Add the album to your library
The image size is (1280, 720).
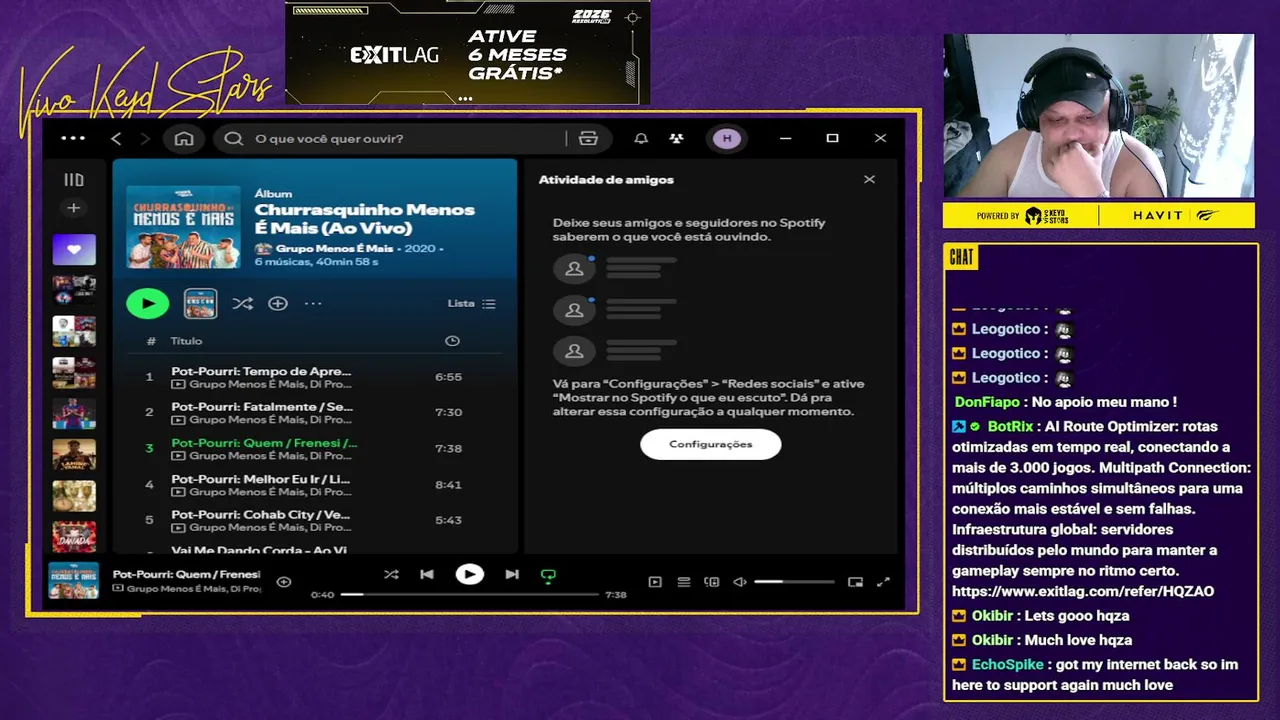(278, 303)
